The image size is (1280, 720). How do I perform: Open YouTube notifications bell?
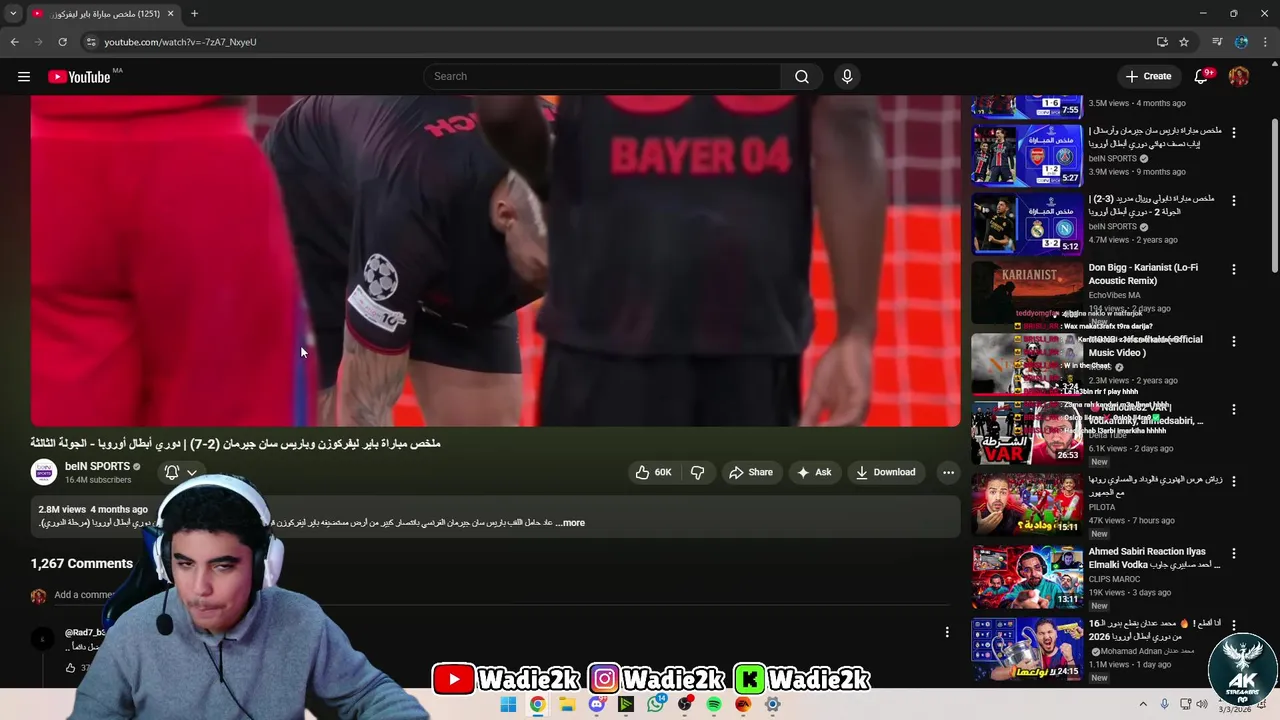[1202, 76]
